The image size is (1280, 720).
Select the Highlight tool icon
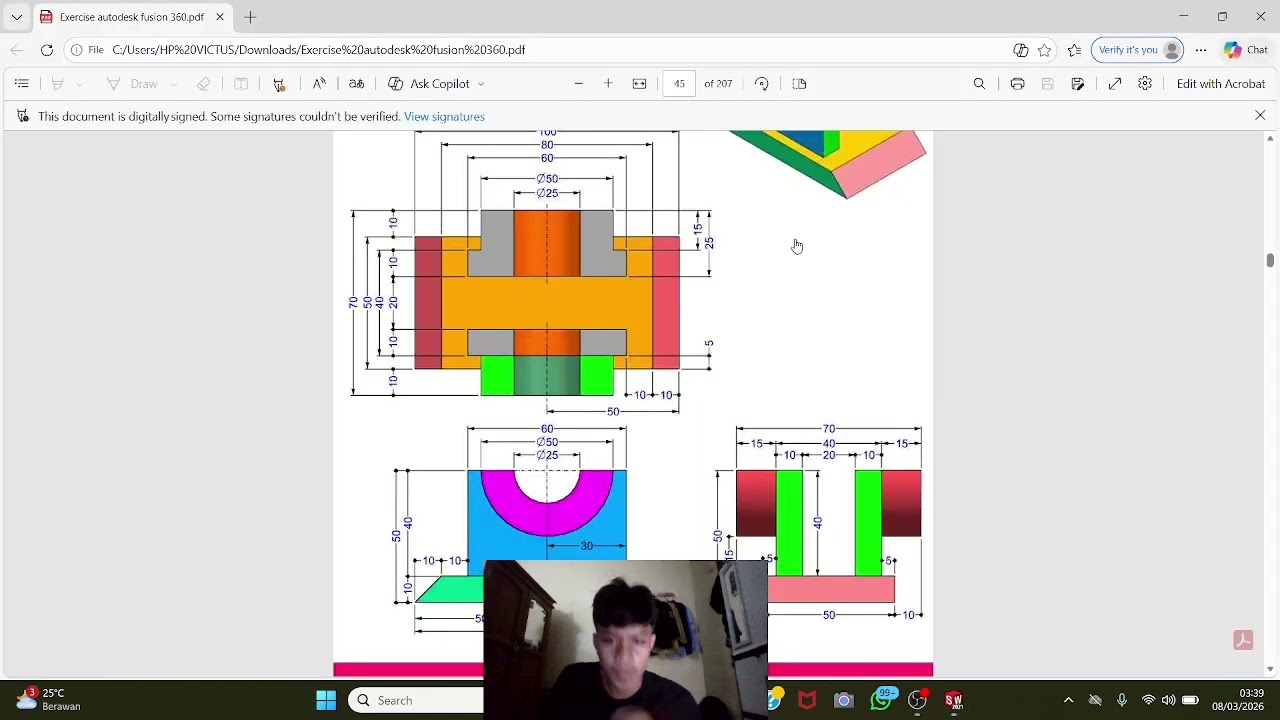(x=58, y=84)
